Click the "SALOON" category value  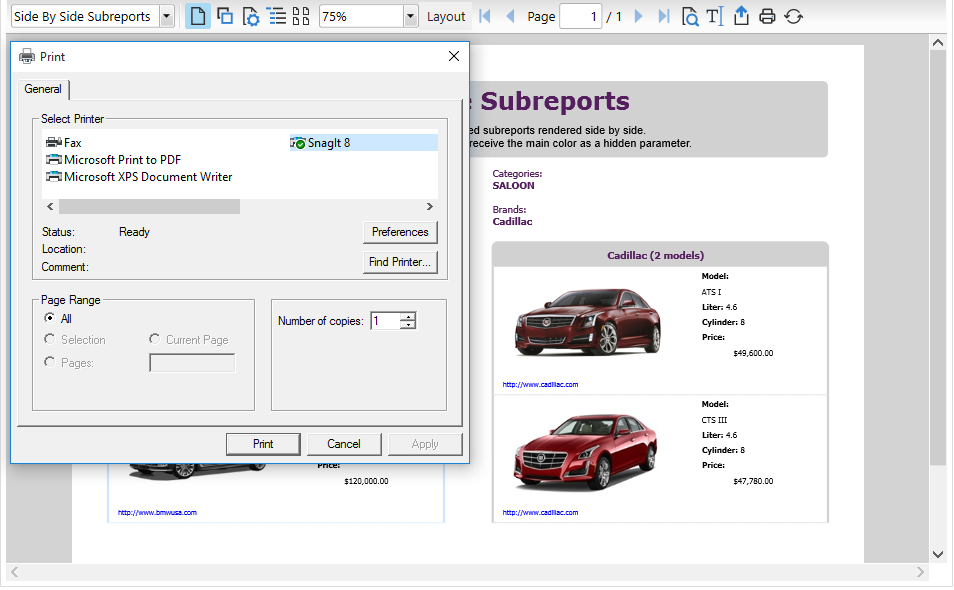514,186
